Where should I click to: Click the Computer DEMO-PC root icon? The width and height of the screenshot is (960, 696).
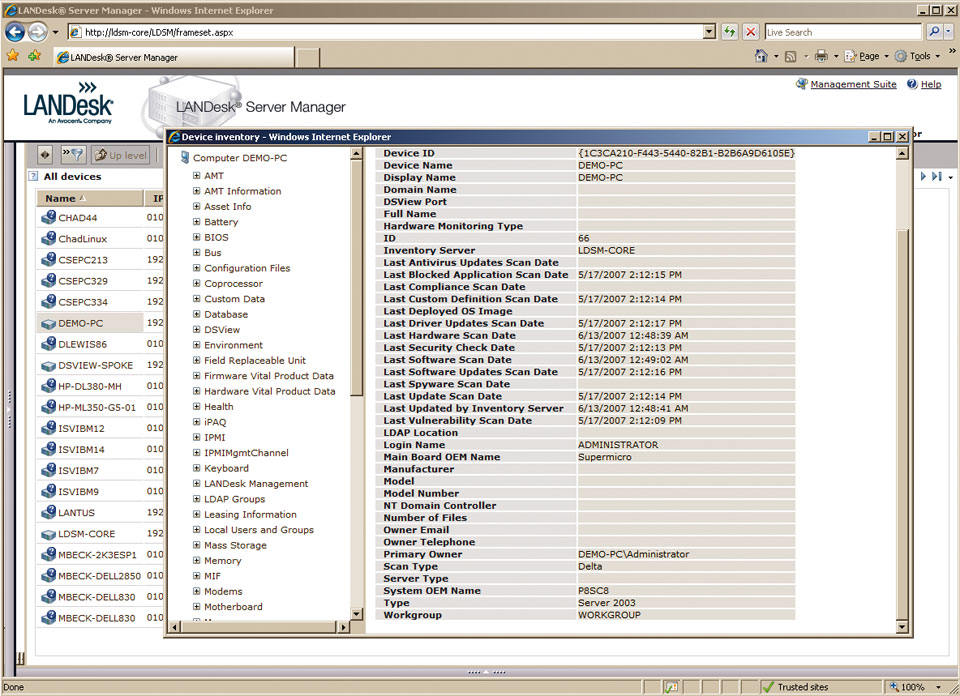pos(184,158)
